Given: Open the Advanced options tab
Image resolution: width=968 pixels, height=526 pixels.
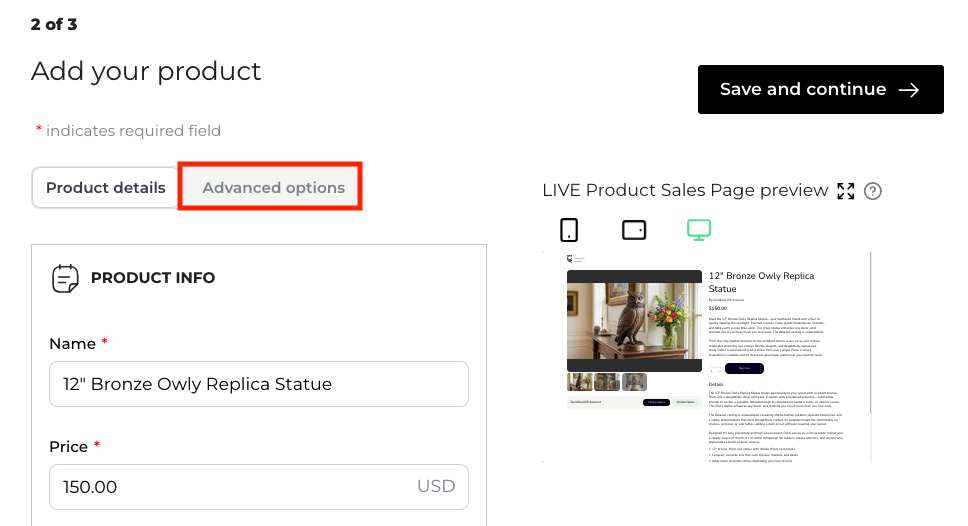Looking at the screenshot, I should [273, 187].
